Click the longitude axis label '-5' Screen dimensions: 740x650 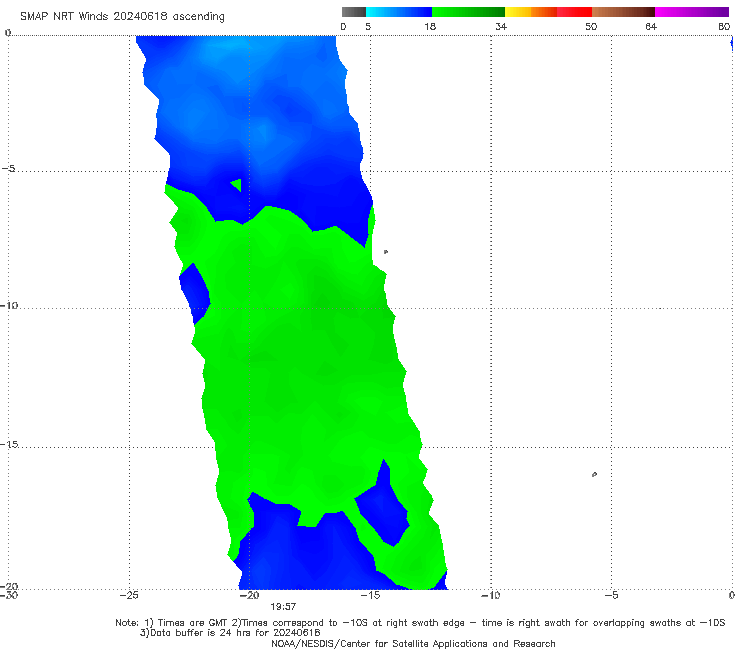(x=611, y=595)
